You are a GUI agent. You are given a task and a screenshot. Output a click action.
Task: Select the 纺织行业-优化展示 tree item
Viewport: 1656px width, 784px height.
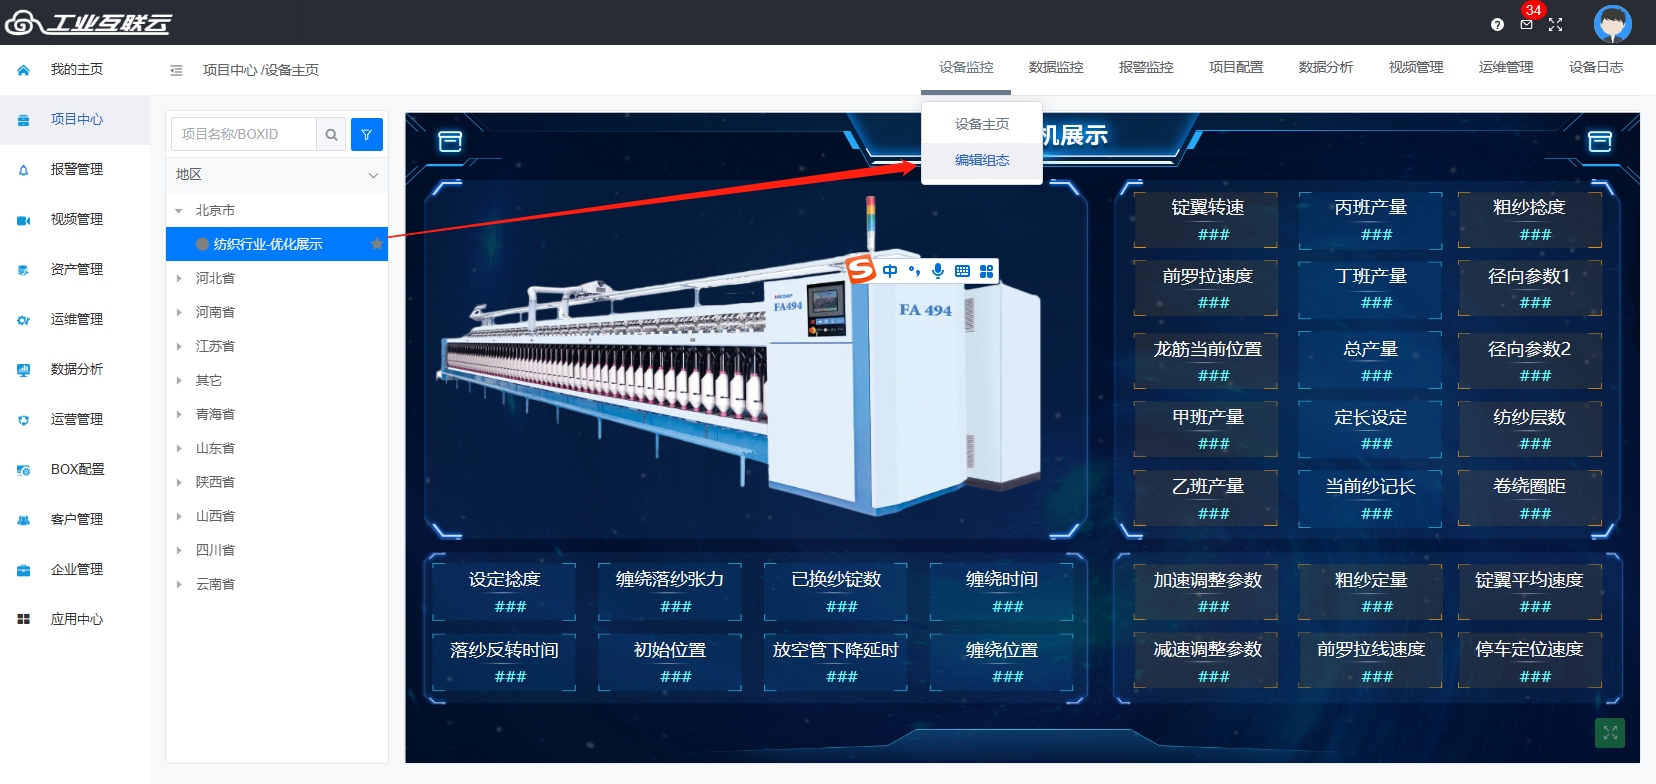(x=277, y=244)
